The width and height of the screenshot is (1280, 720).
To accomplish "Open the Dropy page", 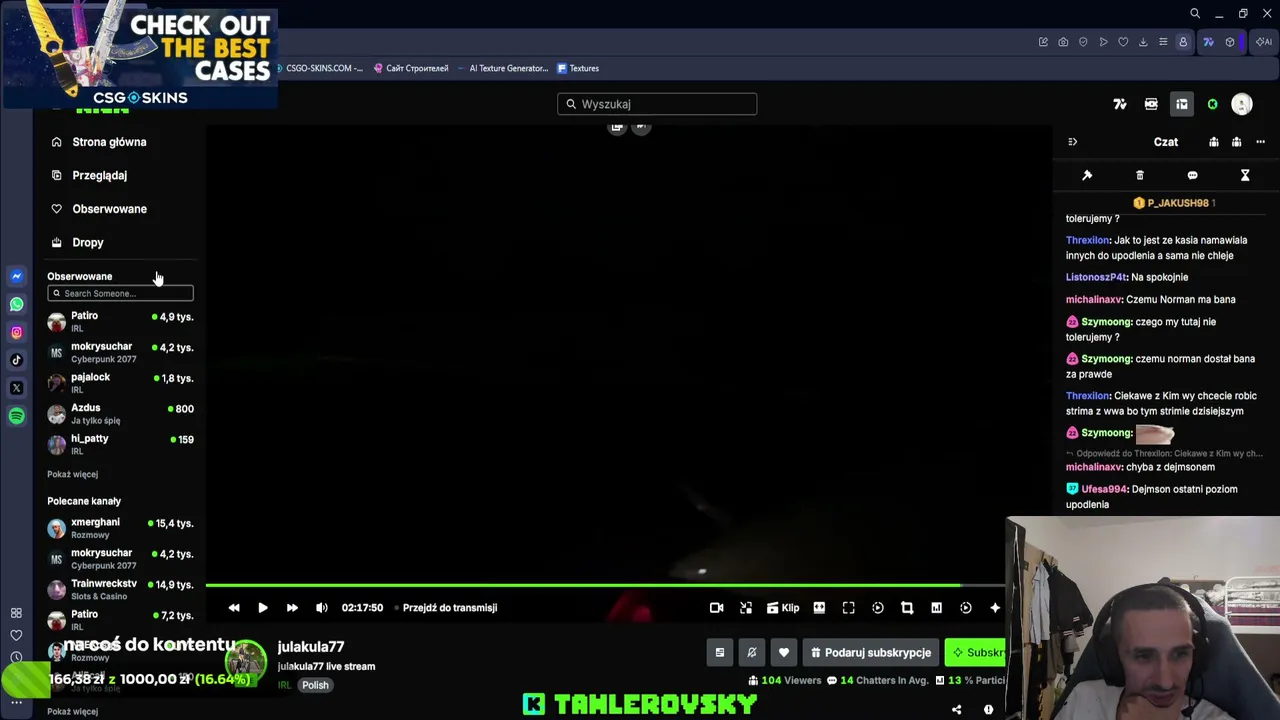I will (x=78, y=242).
